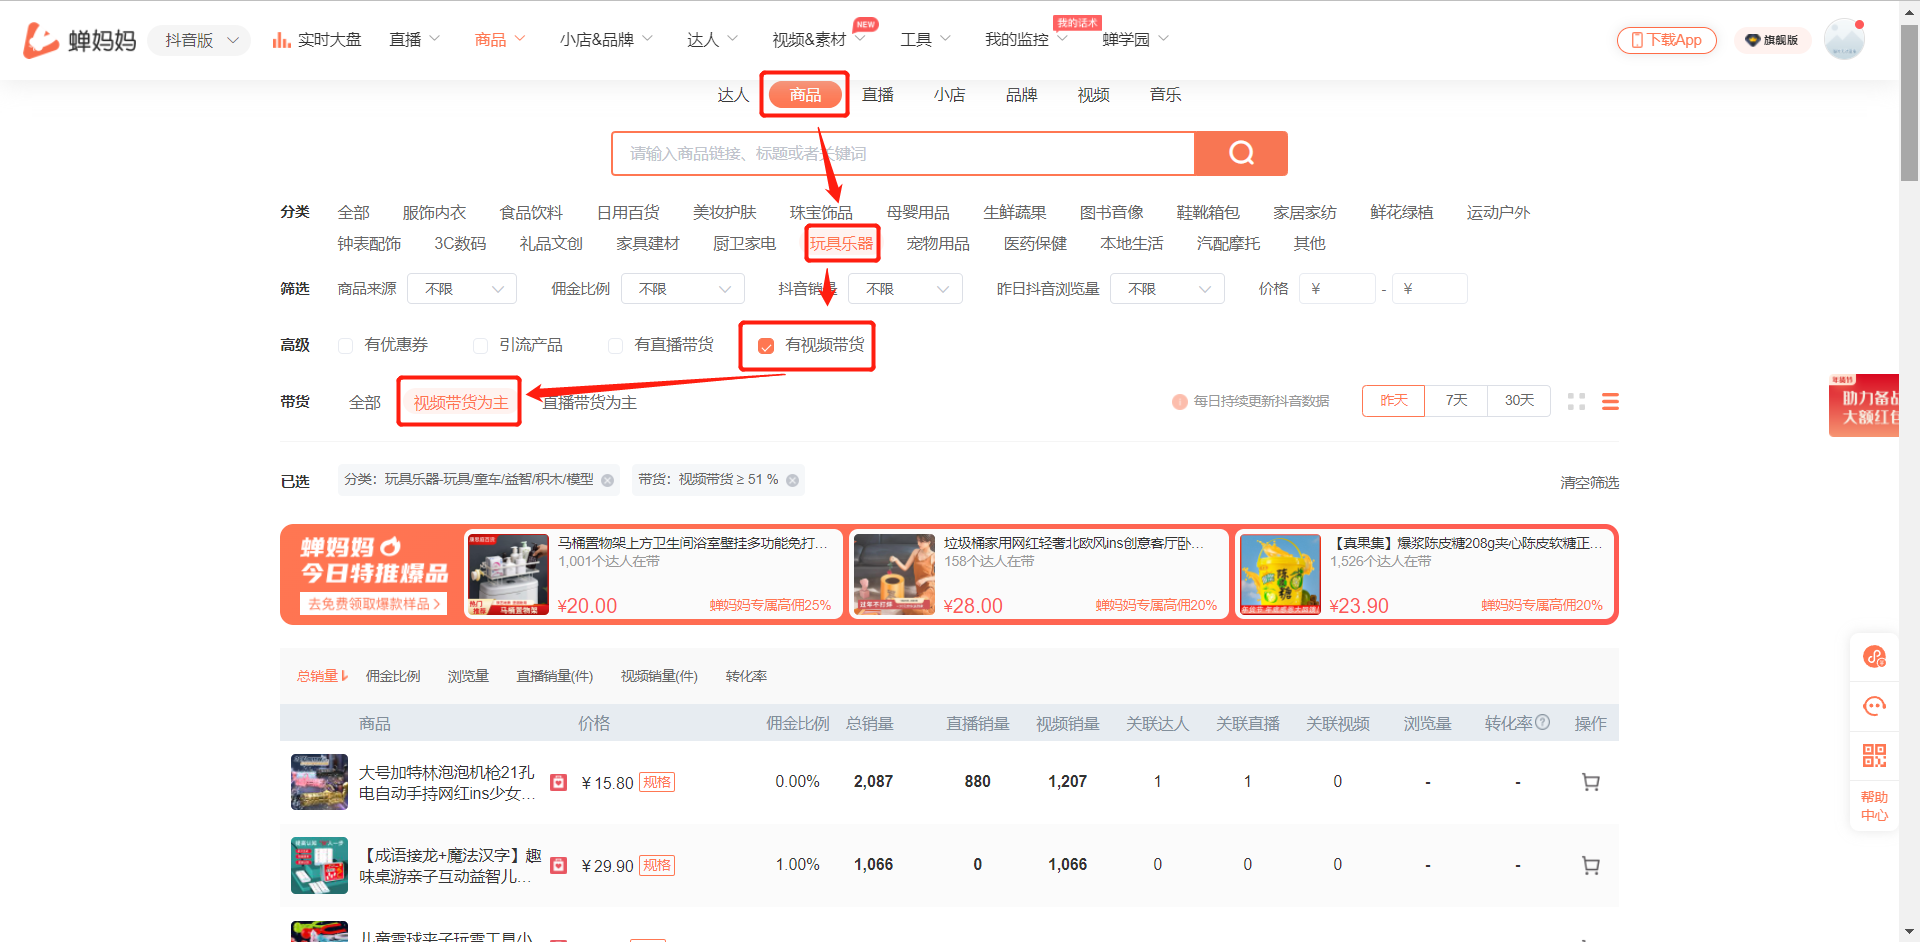The width and height of the screenshot is (1920, 942).
Task: Open the 昨日抖音浏览量 dropdown
Action: 1167,288
